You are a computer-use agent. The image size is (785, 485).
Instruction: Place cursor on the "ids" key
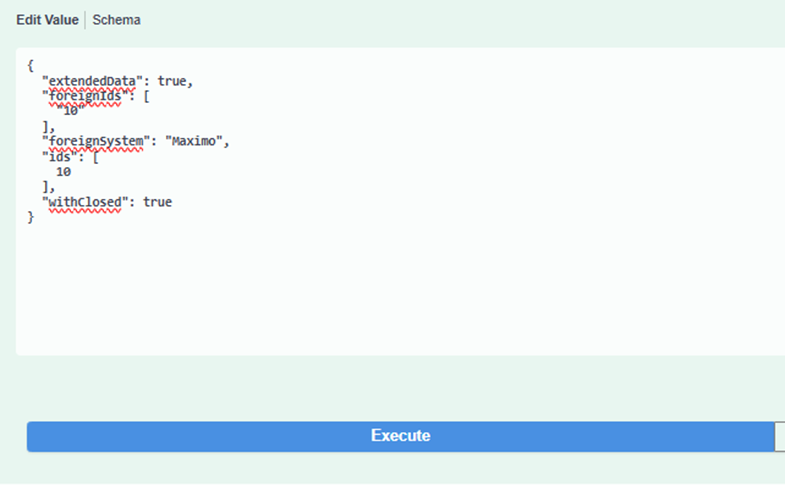(59, 157)
